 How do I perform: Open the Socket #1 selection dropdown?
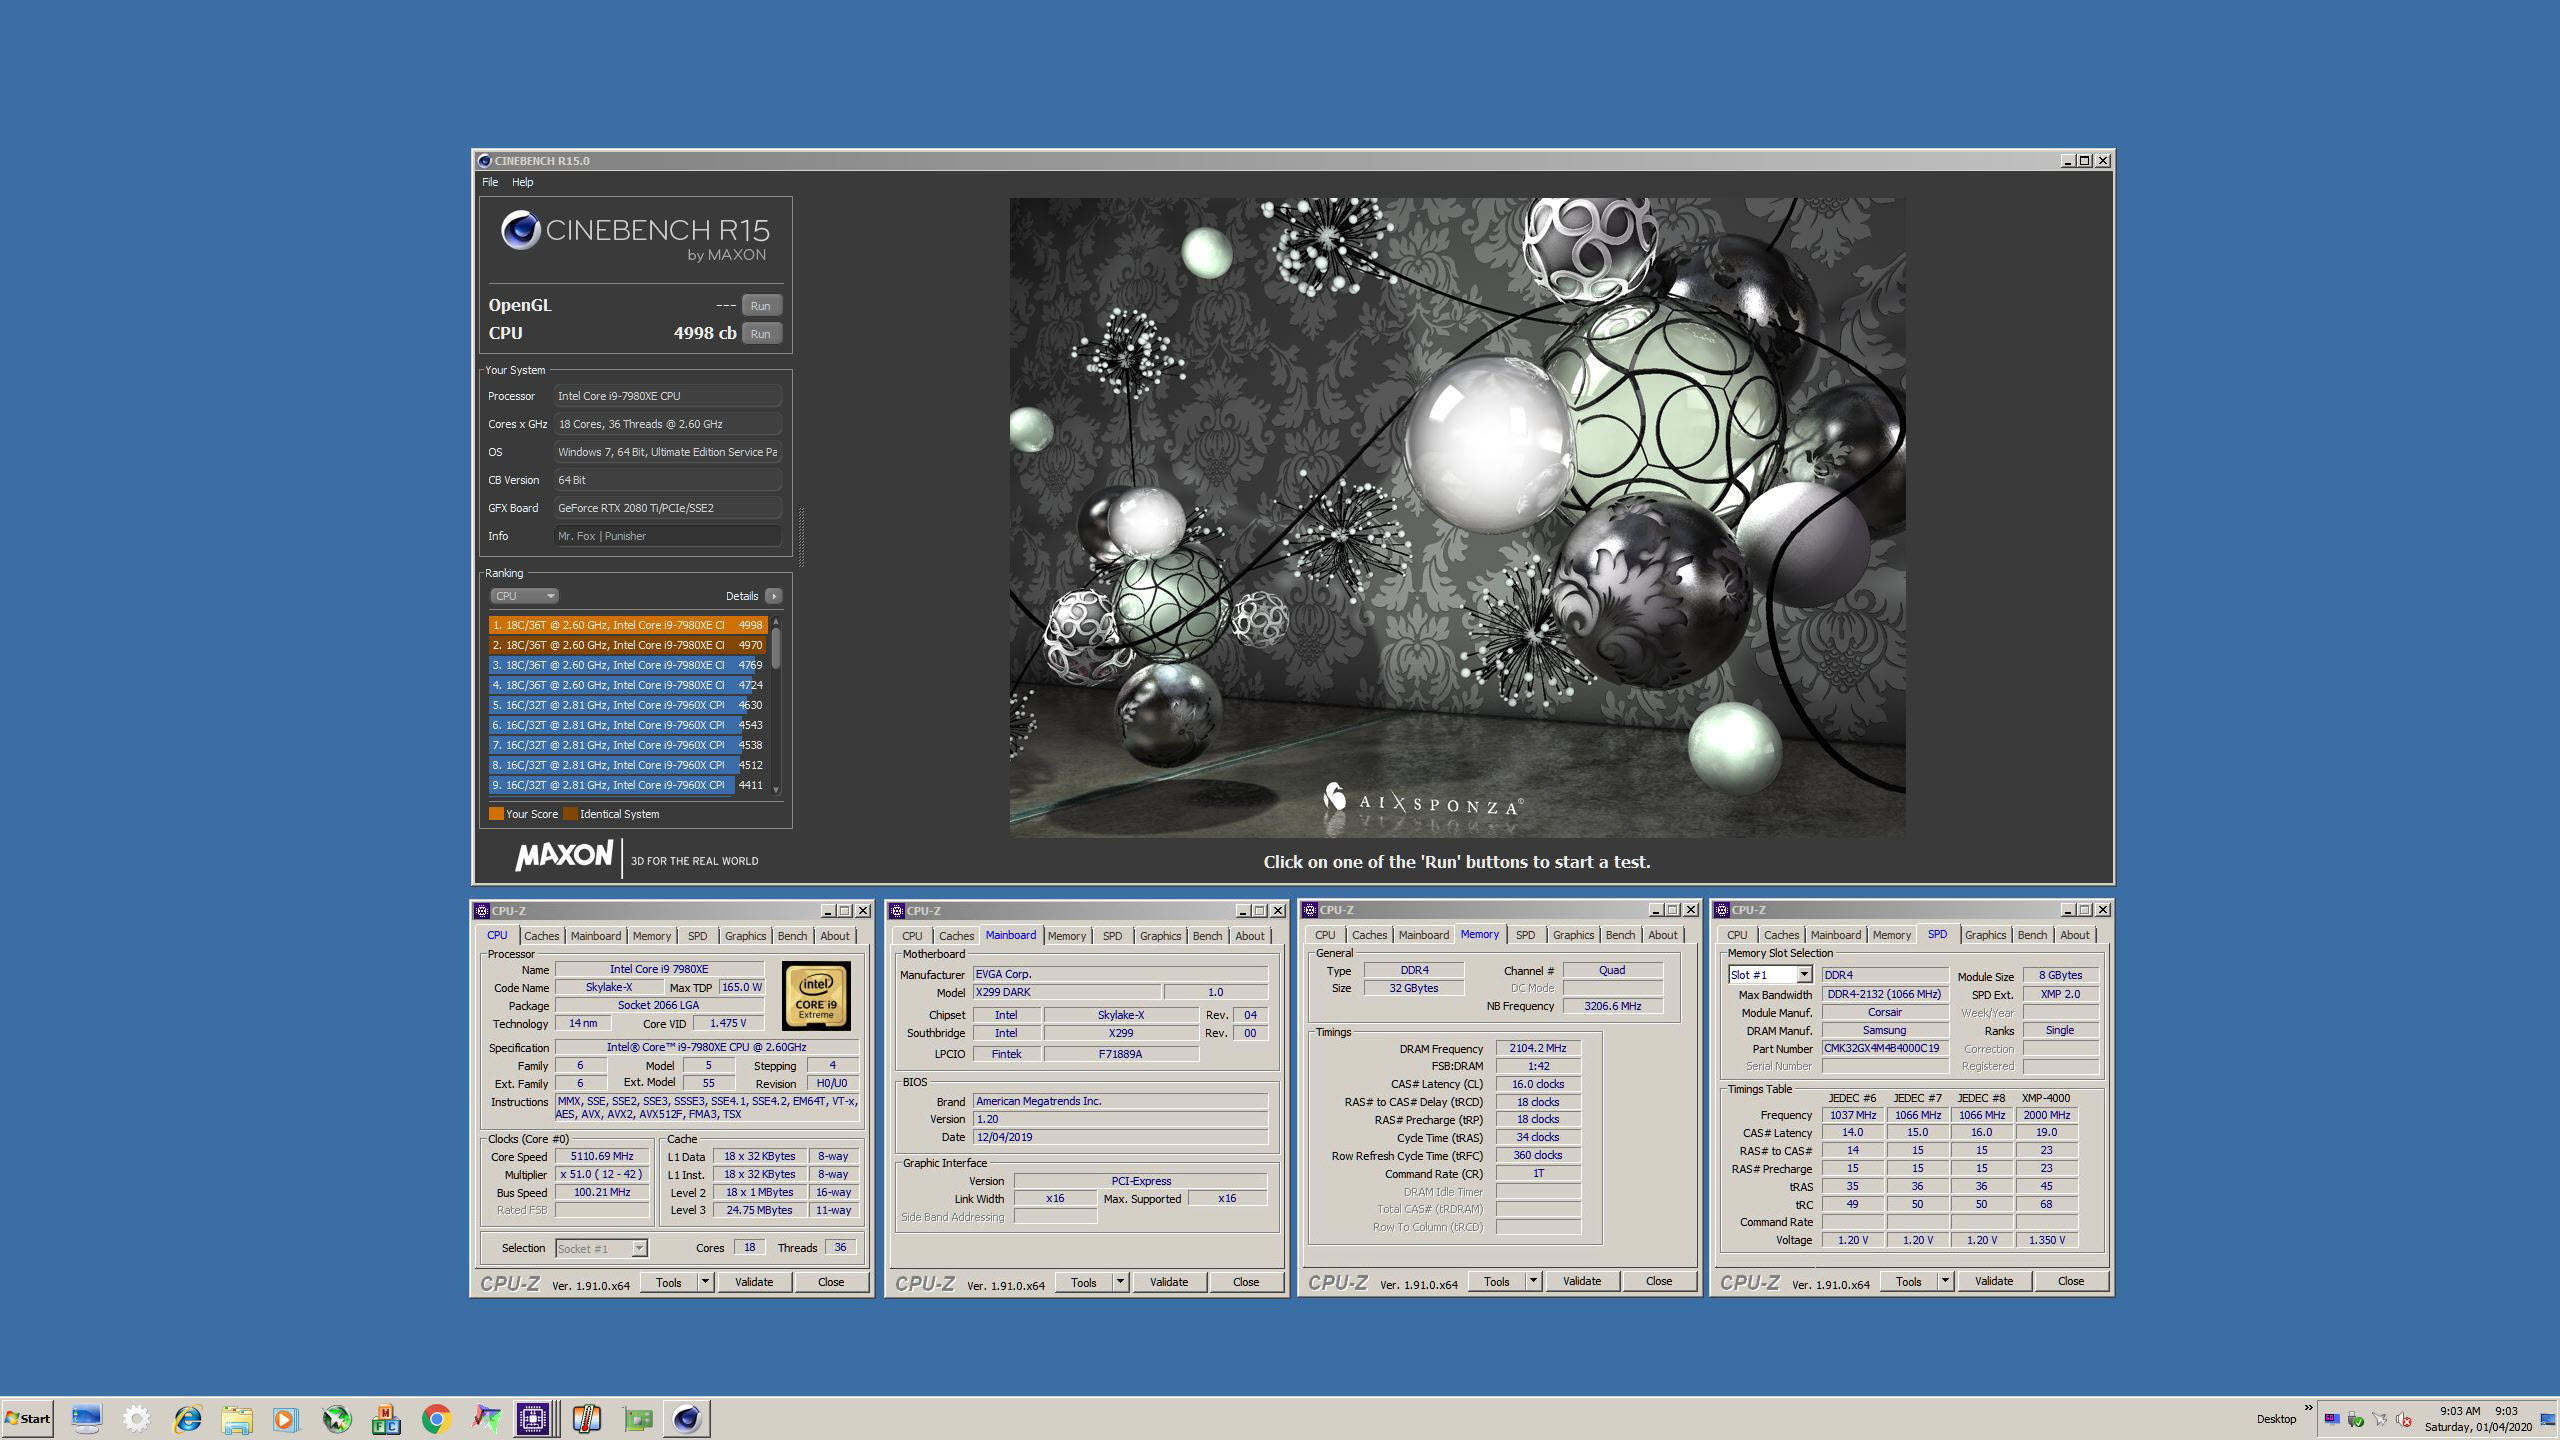[639, 1248]
